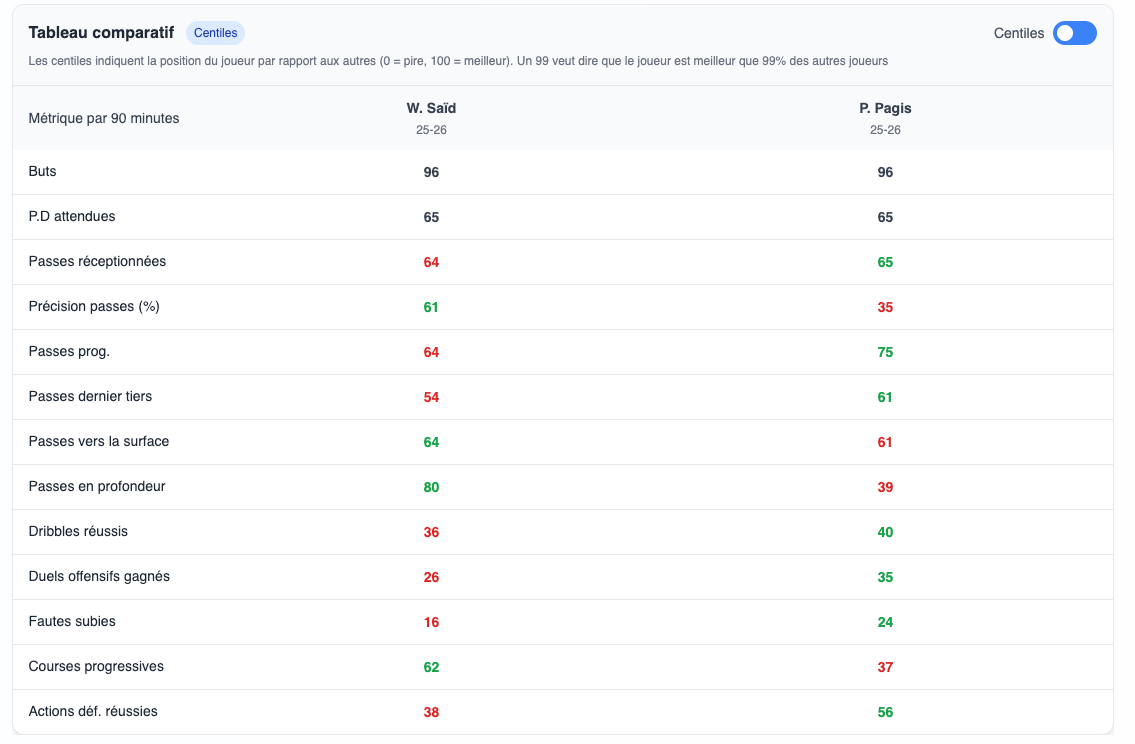1135x744 pixels.
Task: Select the W. Saïd column header
Action: 431,108
